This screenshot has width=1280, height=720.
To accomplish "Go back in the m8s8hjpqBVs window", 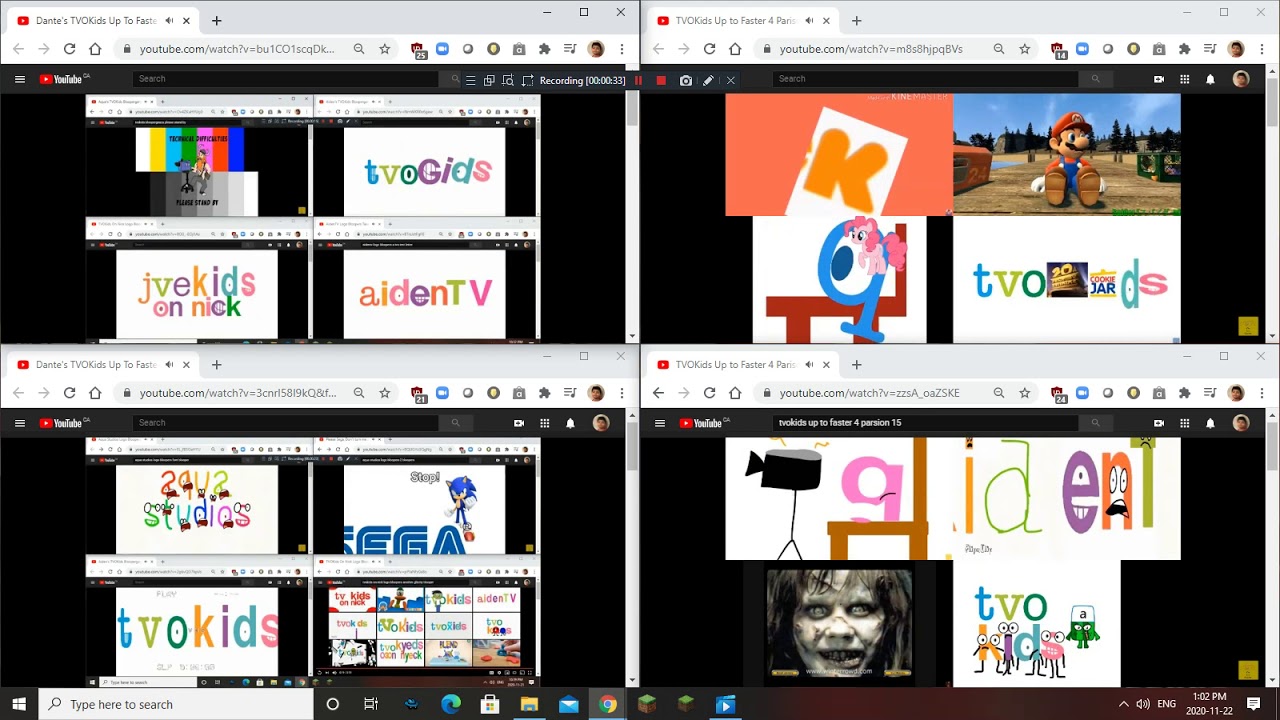I will 658,49.
